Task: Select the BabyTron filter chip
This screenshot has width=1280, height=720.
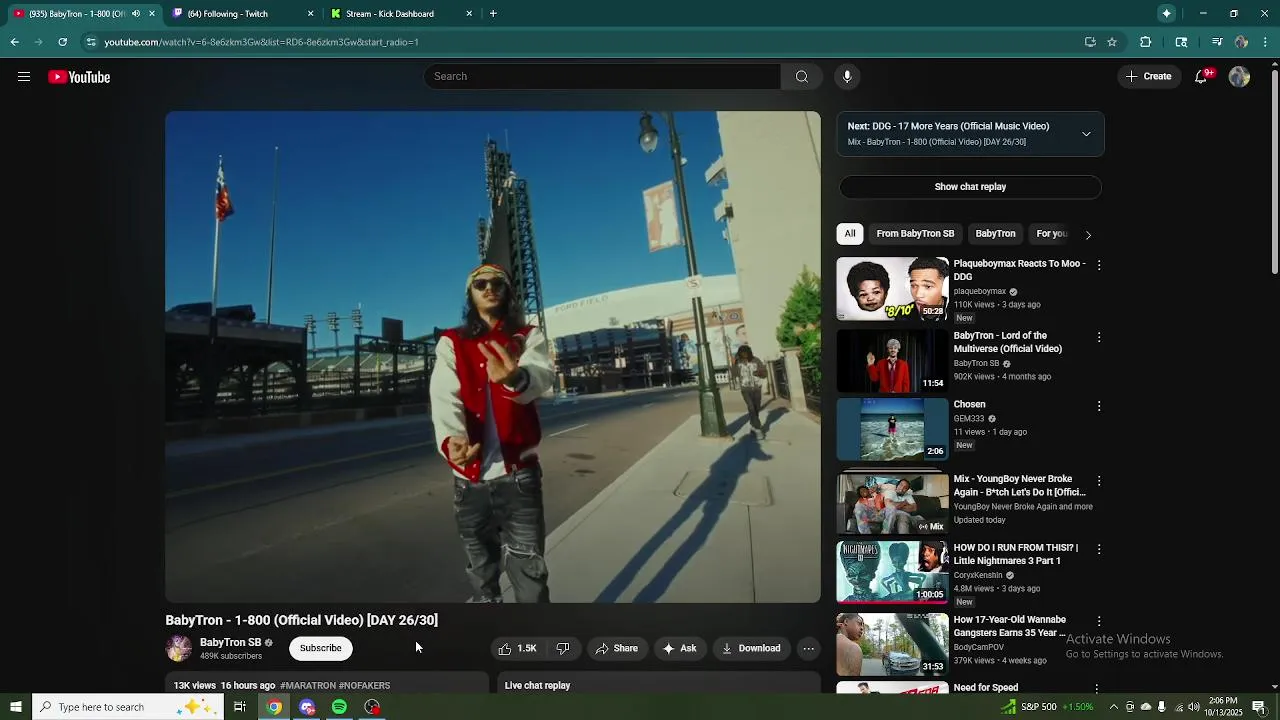Action: pyautogui.click(x=995, y=234)
